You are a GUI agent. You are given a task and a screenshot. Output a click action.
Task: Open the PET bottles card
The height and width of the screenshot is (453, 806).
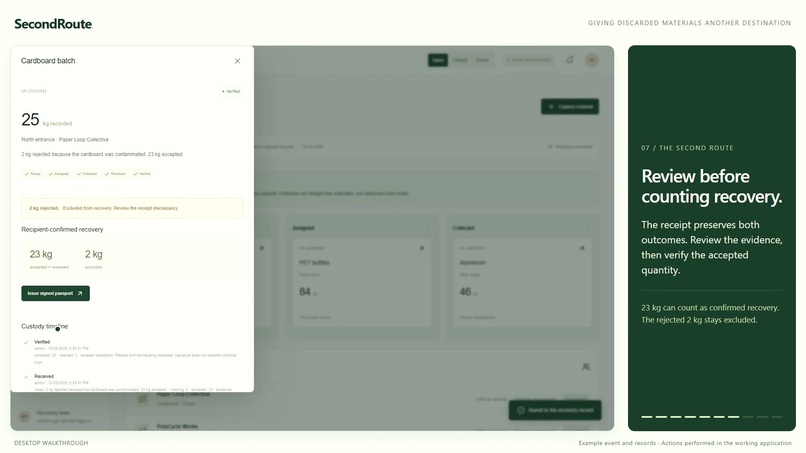point(362,283)
